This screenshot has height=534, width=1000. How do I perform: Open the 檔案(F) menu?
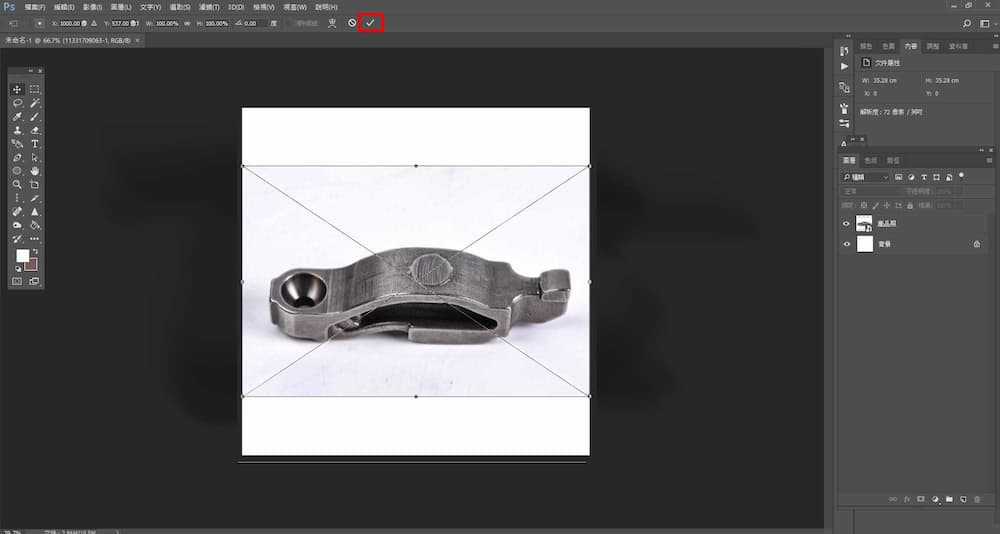click(x=34, y=7)
